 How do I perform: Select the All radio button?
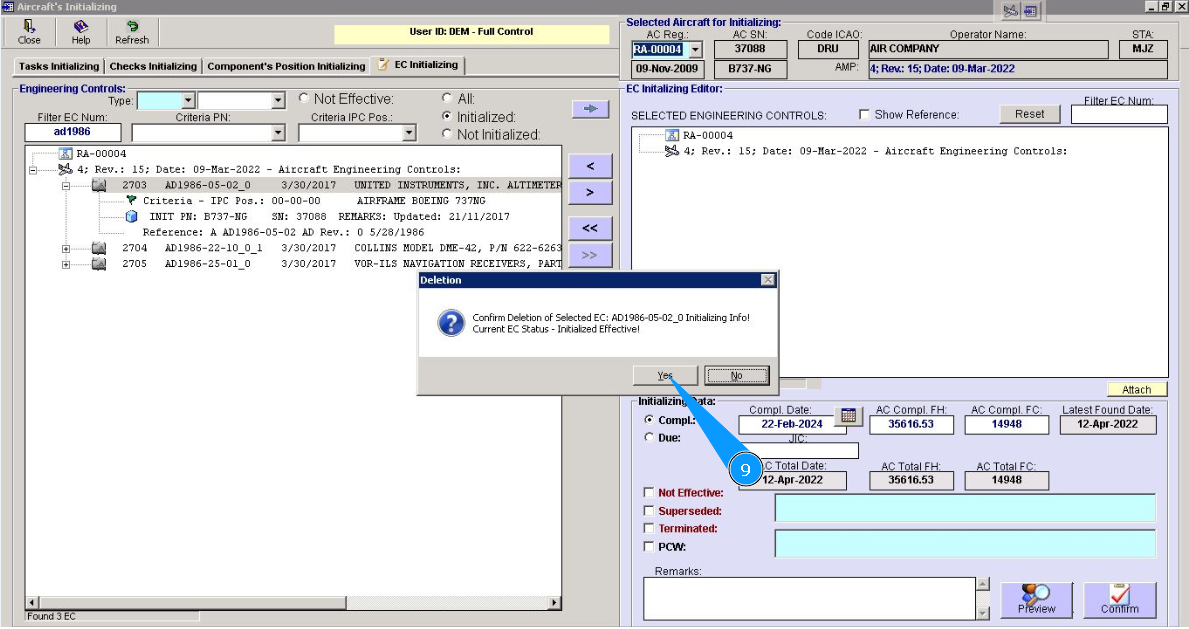(x=447, y=99)
